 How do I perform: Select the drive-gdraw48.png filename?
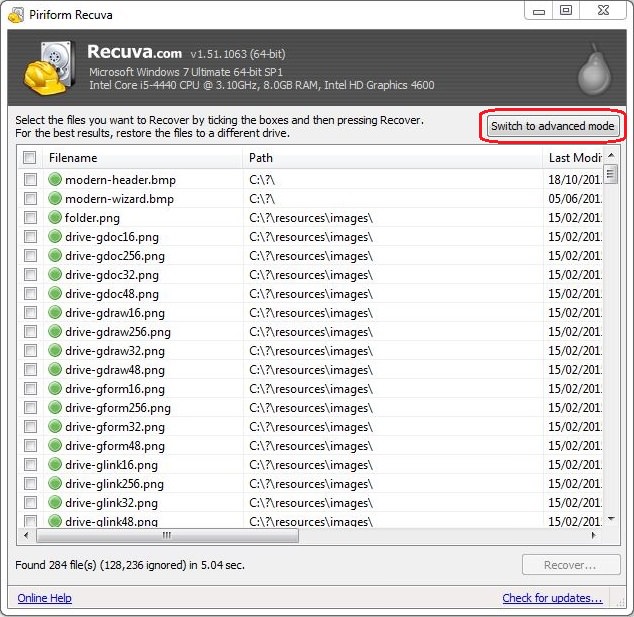pyautogui.click(x=115, y=370)
